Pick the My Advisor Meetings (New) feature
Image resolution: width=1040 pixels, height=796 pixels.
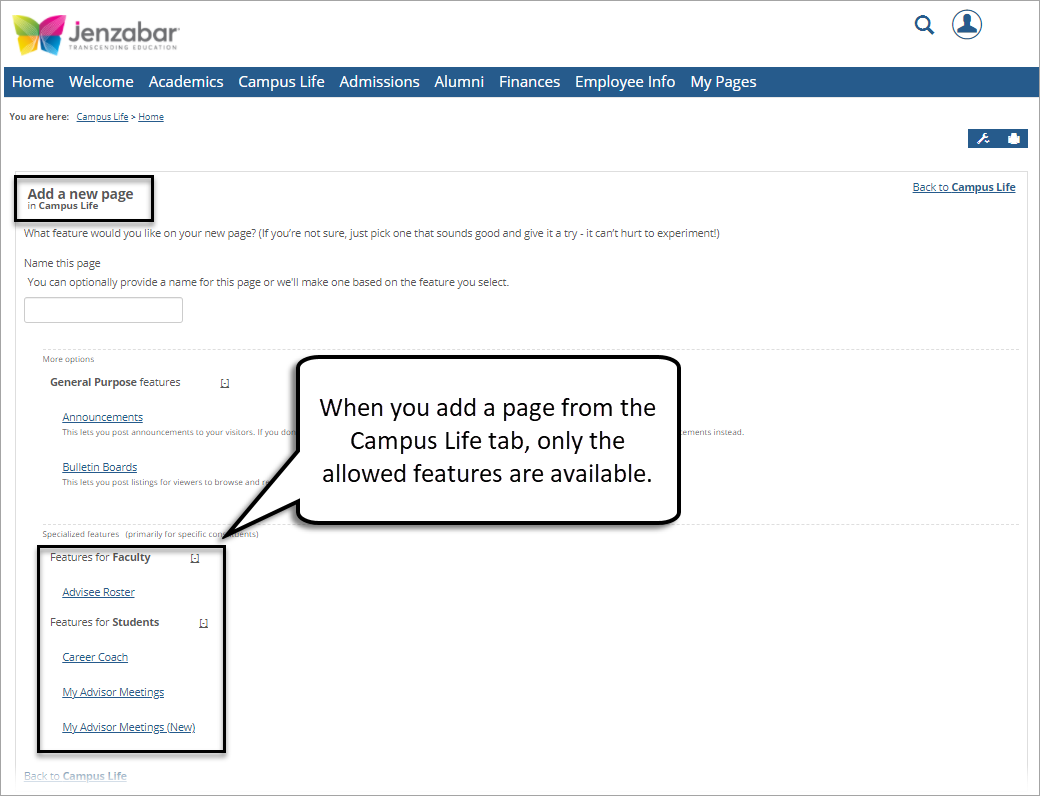[129, 728]
